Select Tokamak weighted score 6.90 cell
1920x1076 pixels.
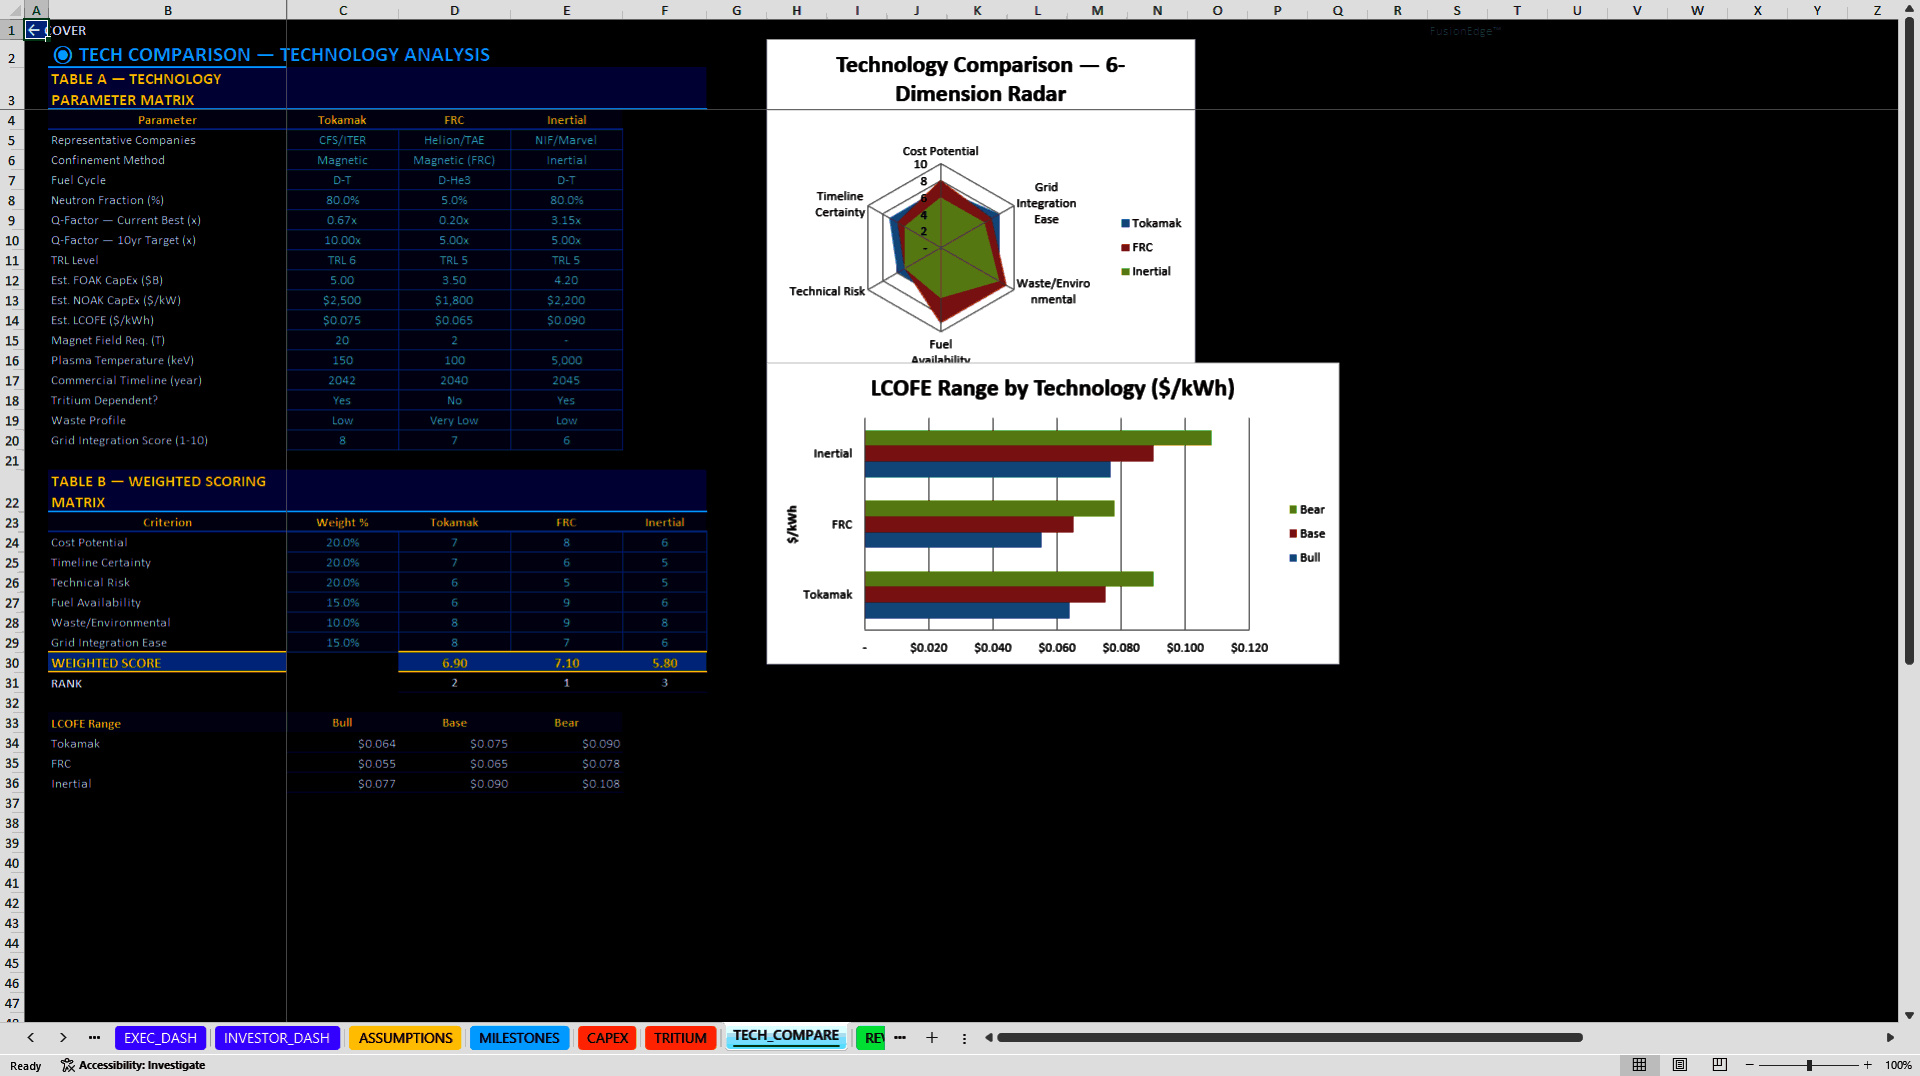(454, 663)
